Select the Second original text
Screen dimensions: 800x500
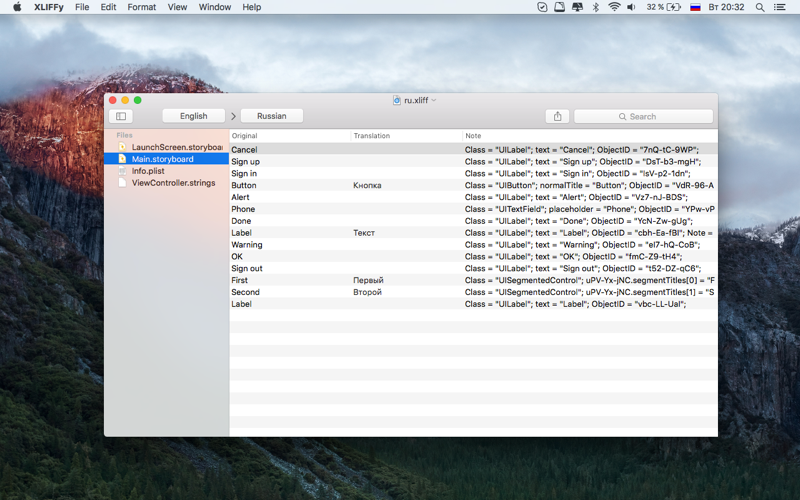point(245,292)
